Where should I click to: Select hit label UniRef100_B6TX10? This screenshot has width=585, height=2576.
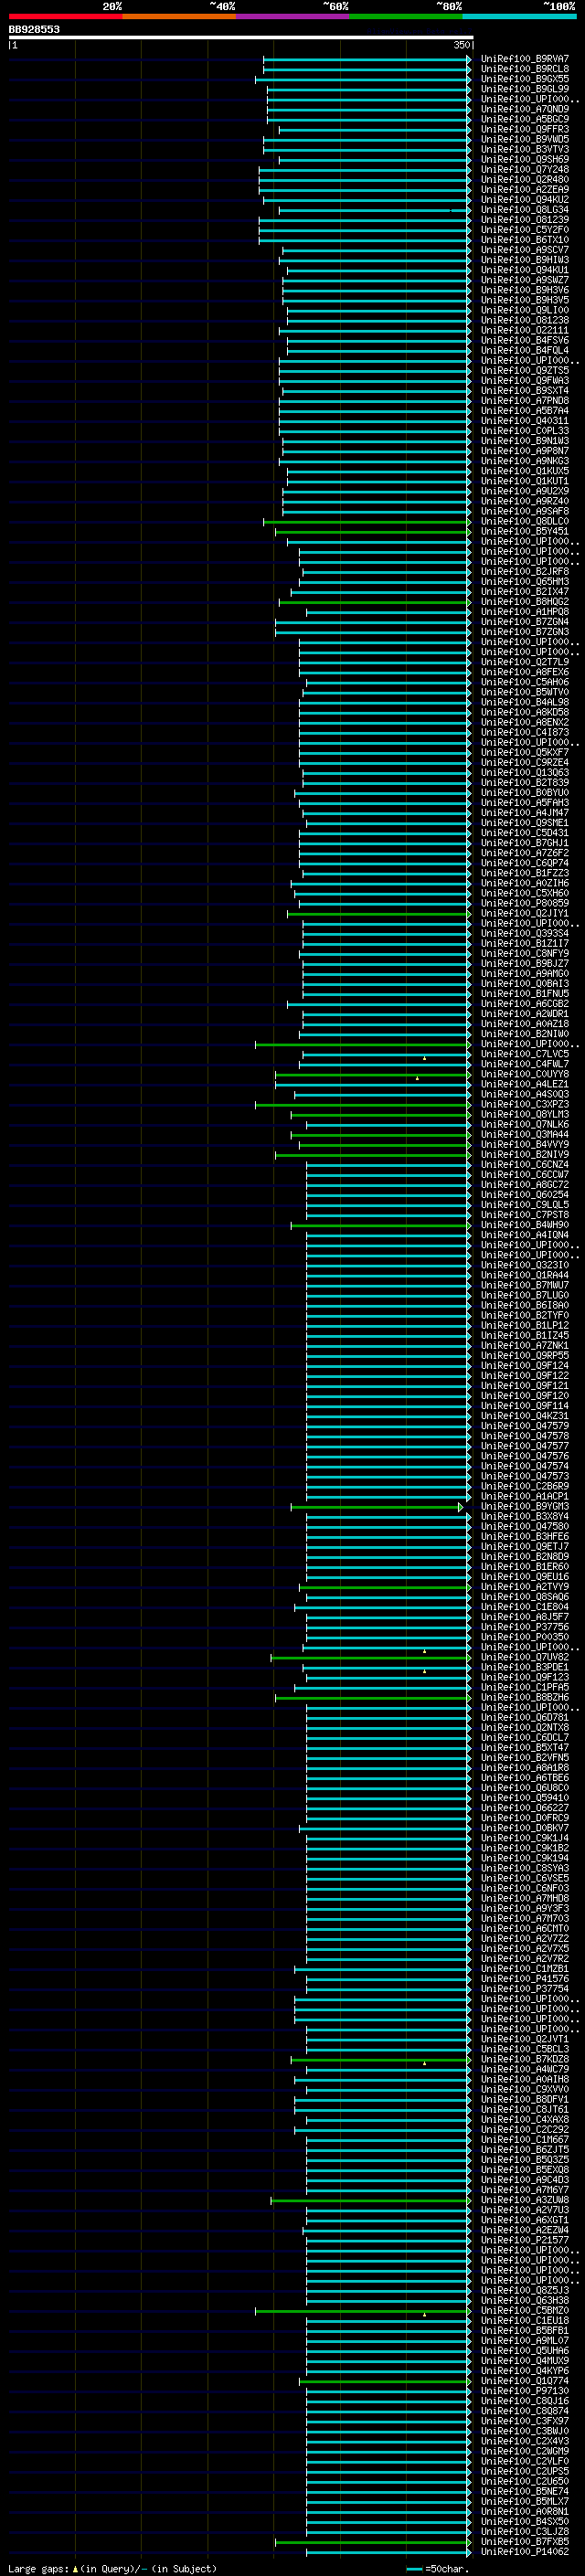(525, 240)
